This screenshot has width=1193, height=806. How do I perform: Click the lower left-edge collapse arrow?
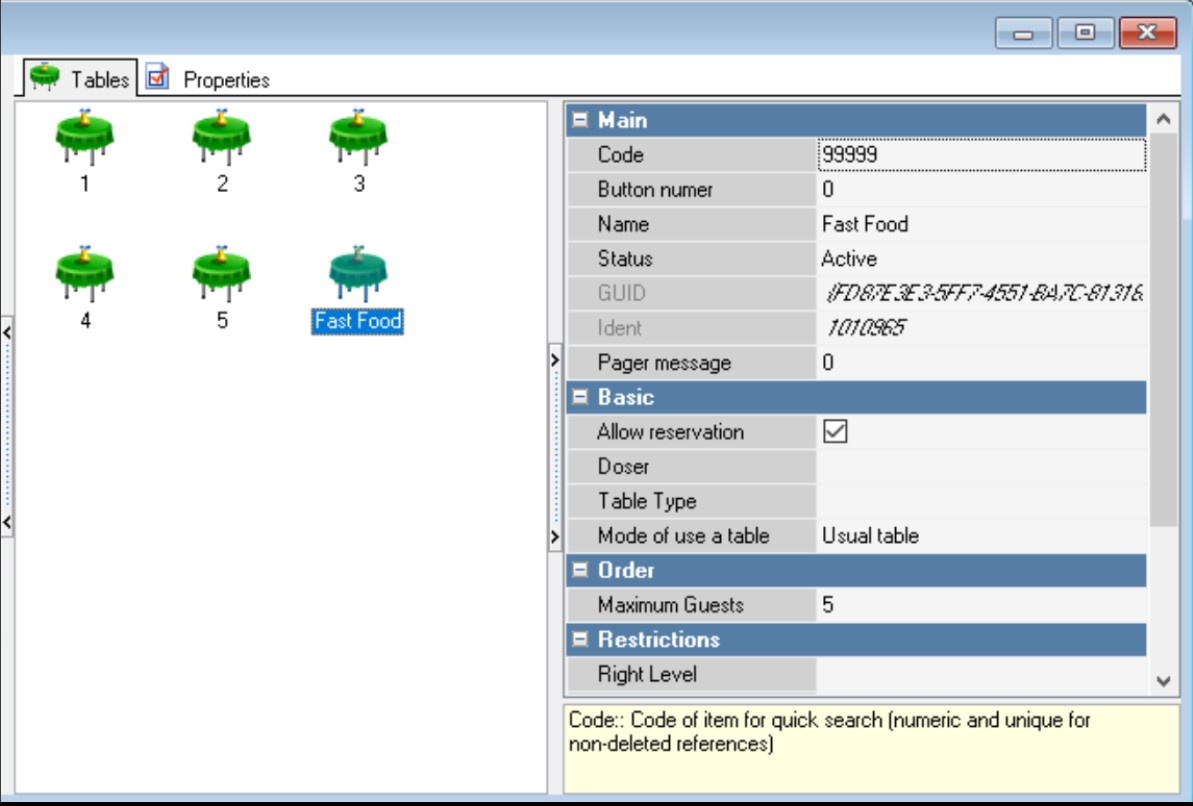click(x=7, y=522)
